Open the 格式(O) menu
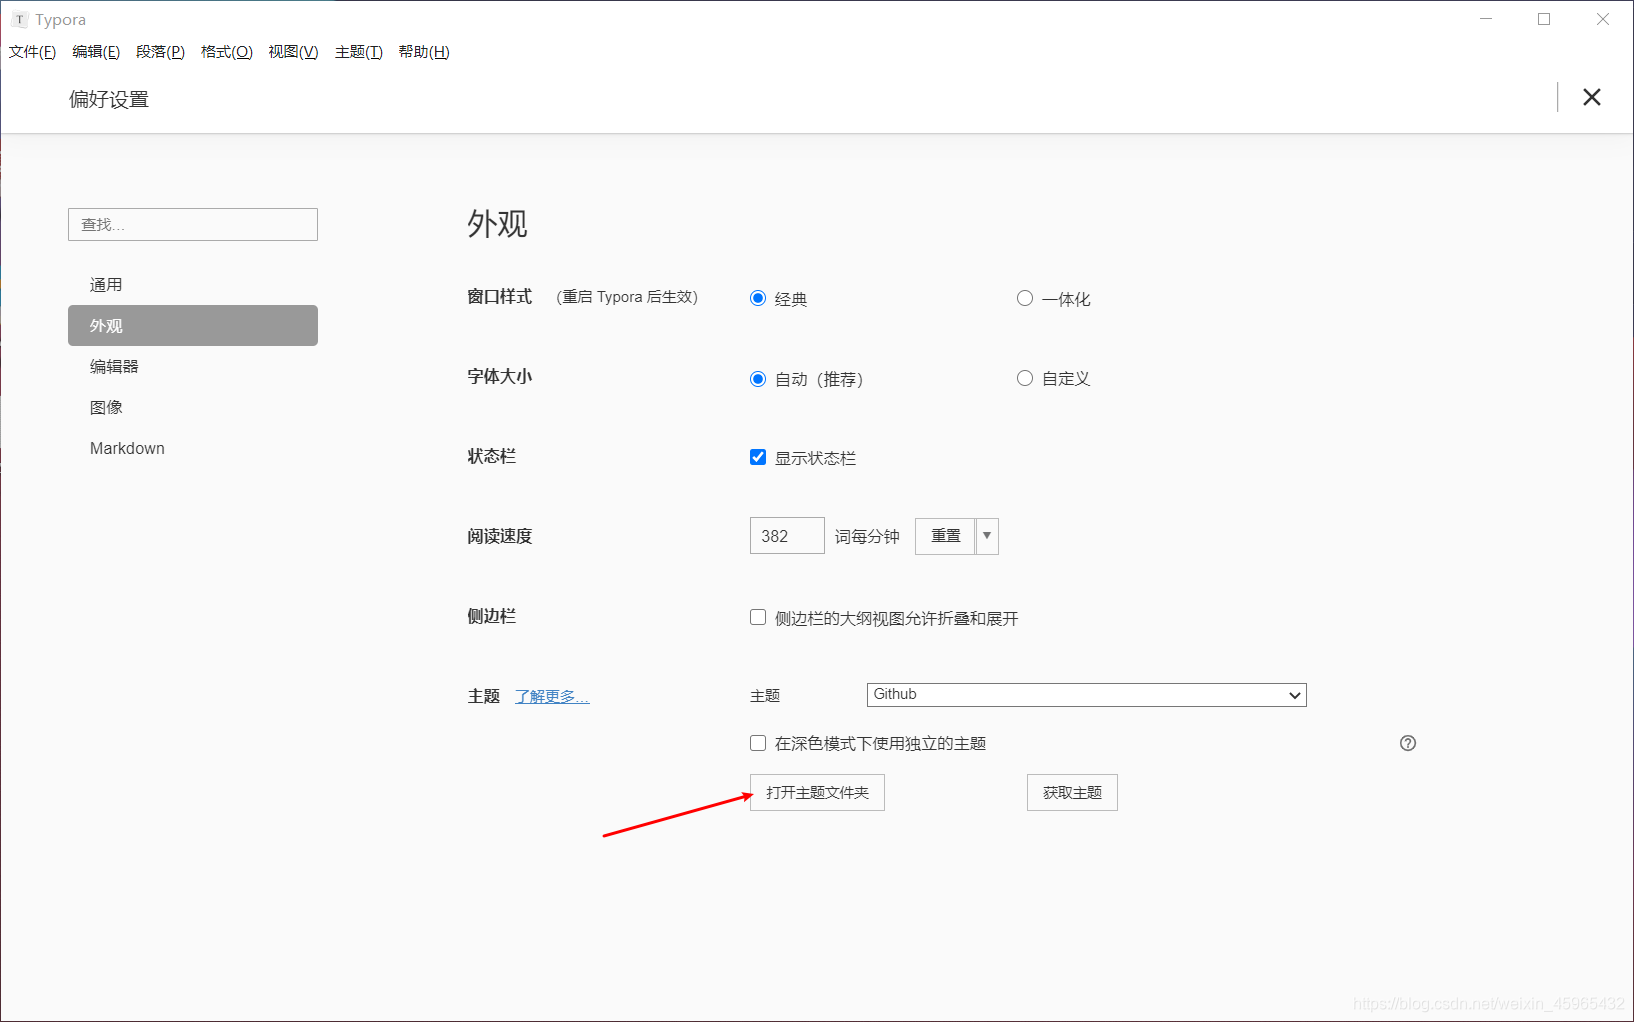This screenshot has width=1634, height=1022. [226, 52]
